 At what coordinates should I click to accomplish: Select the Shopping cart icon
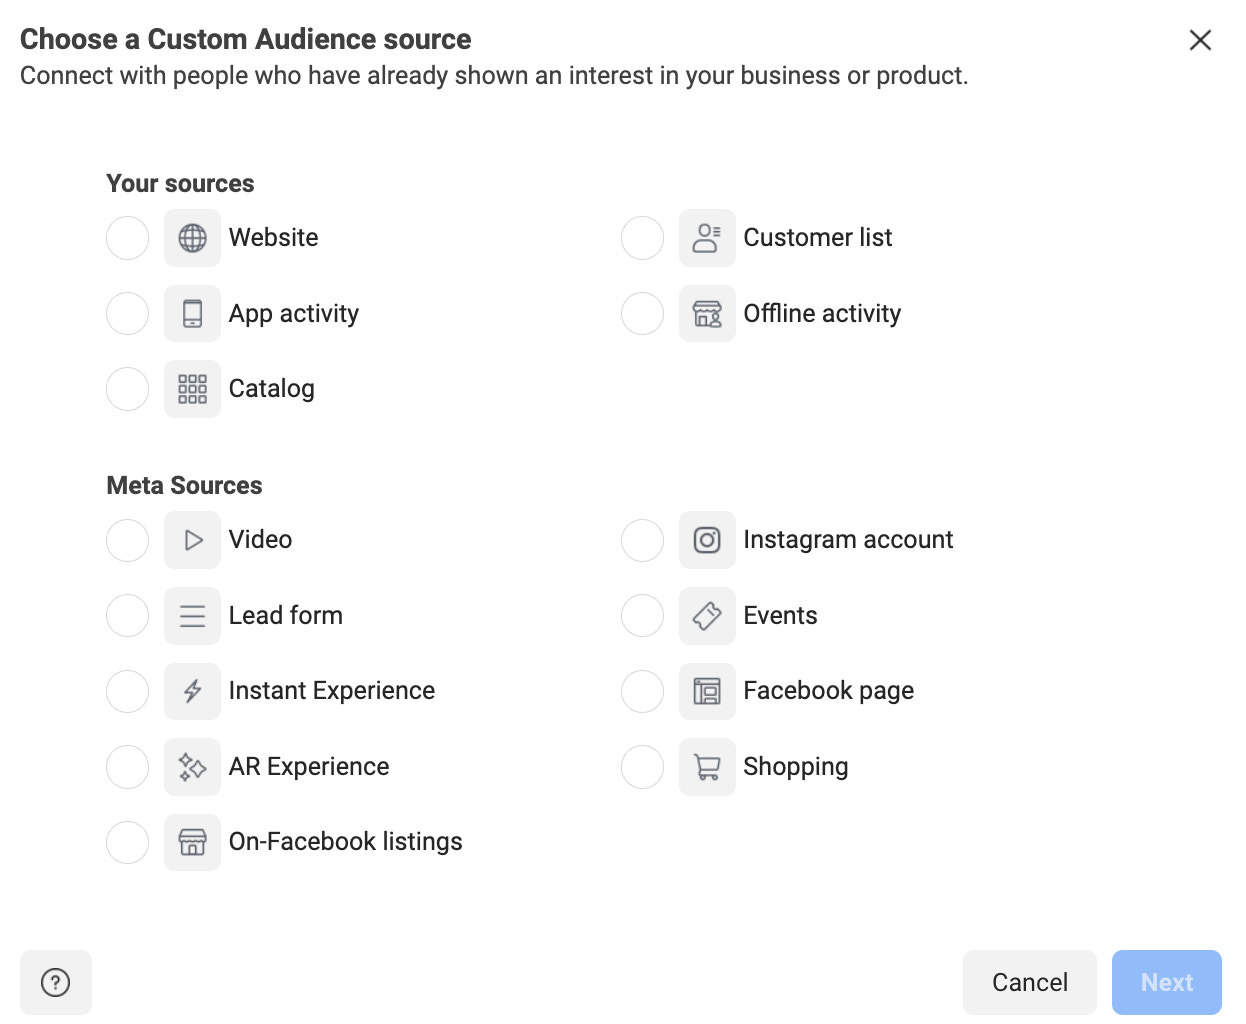coord(707,767)
